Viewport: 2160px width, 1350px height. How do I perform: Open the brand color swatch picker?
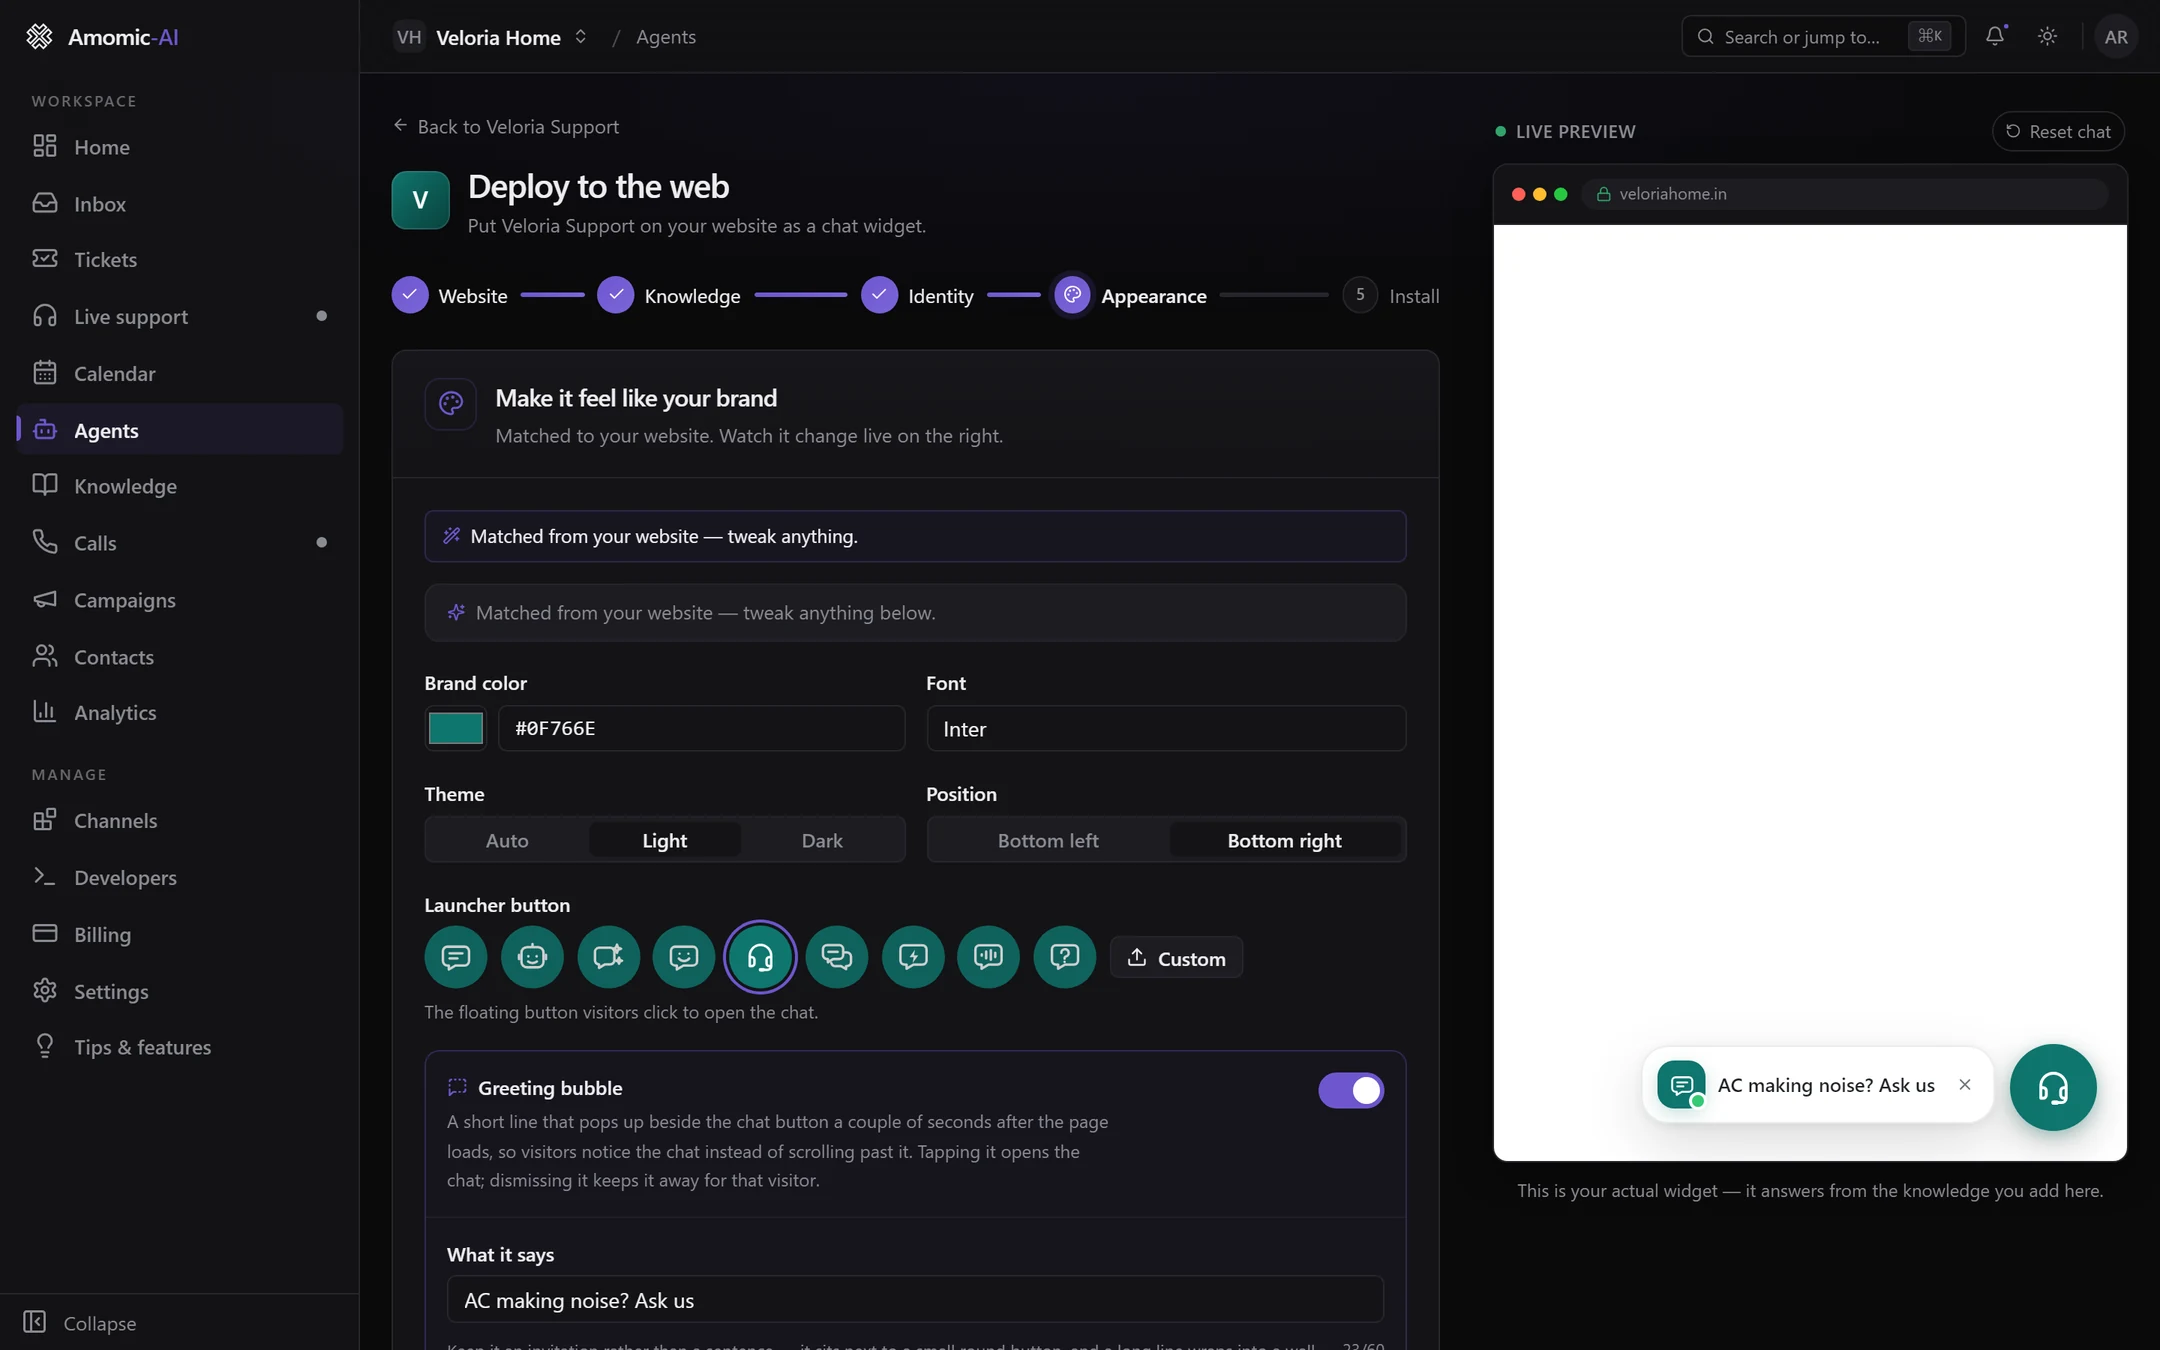(456, 728)
